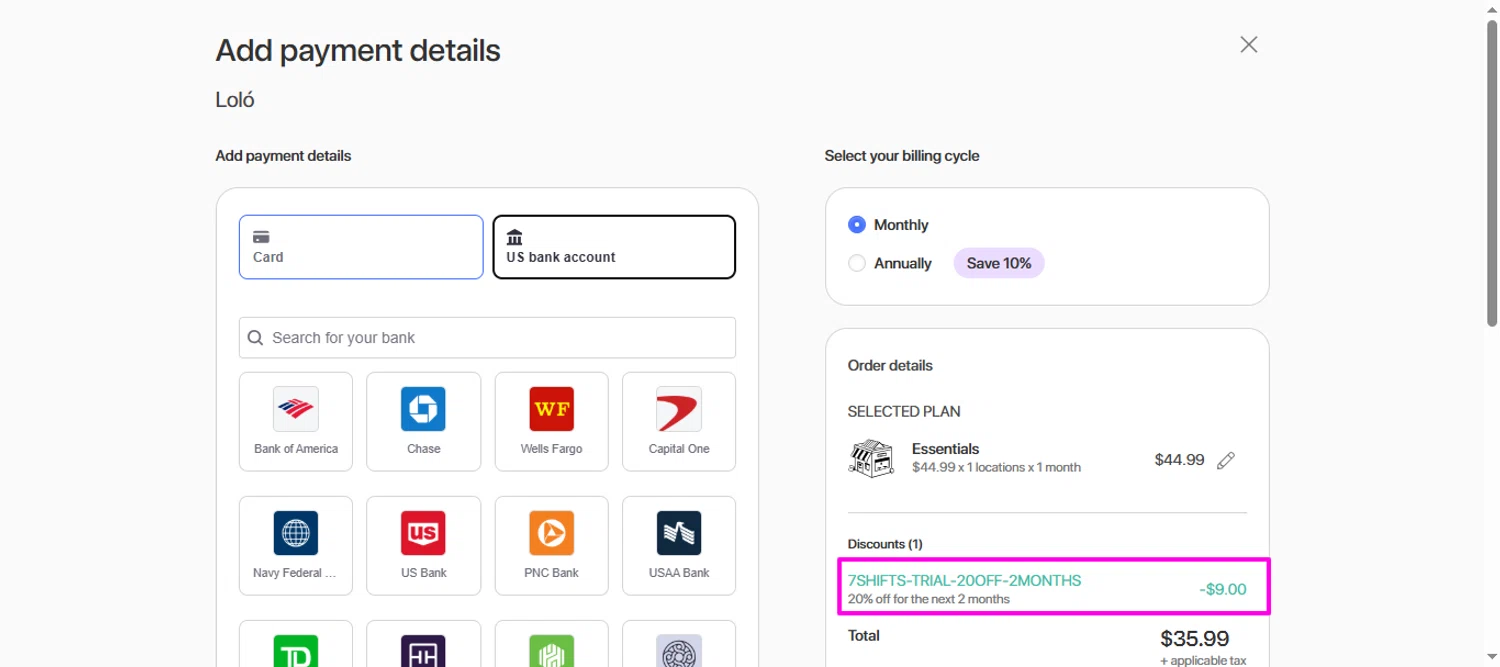Image resolution: width=1500 pixels, height=667 pixels.
Task: Select Monthly billing cycle
Action: pos(857,225)
